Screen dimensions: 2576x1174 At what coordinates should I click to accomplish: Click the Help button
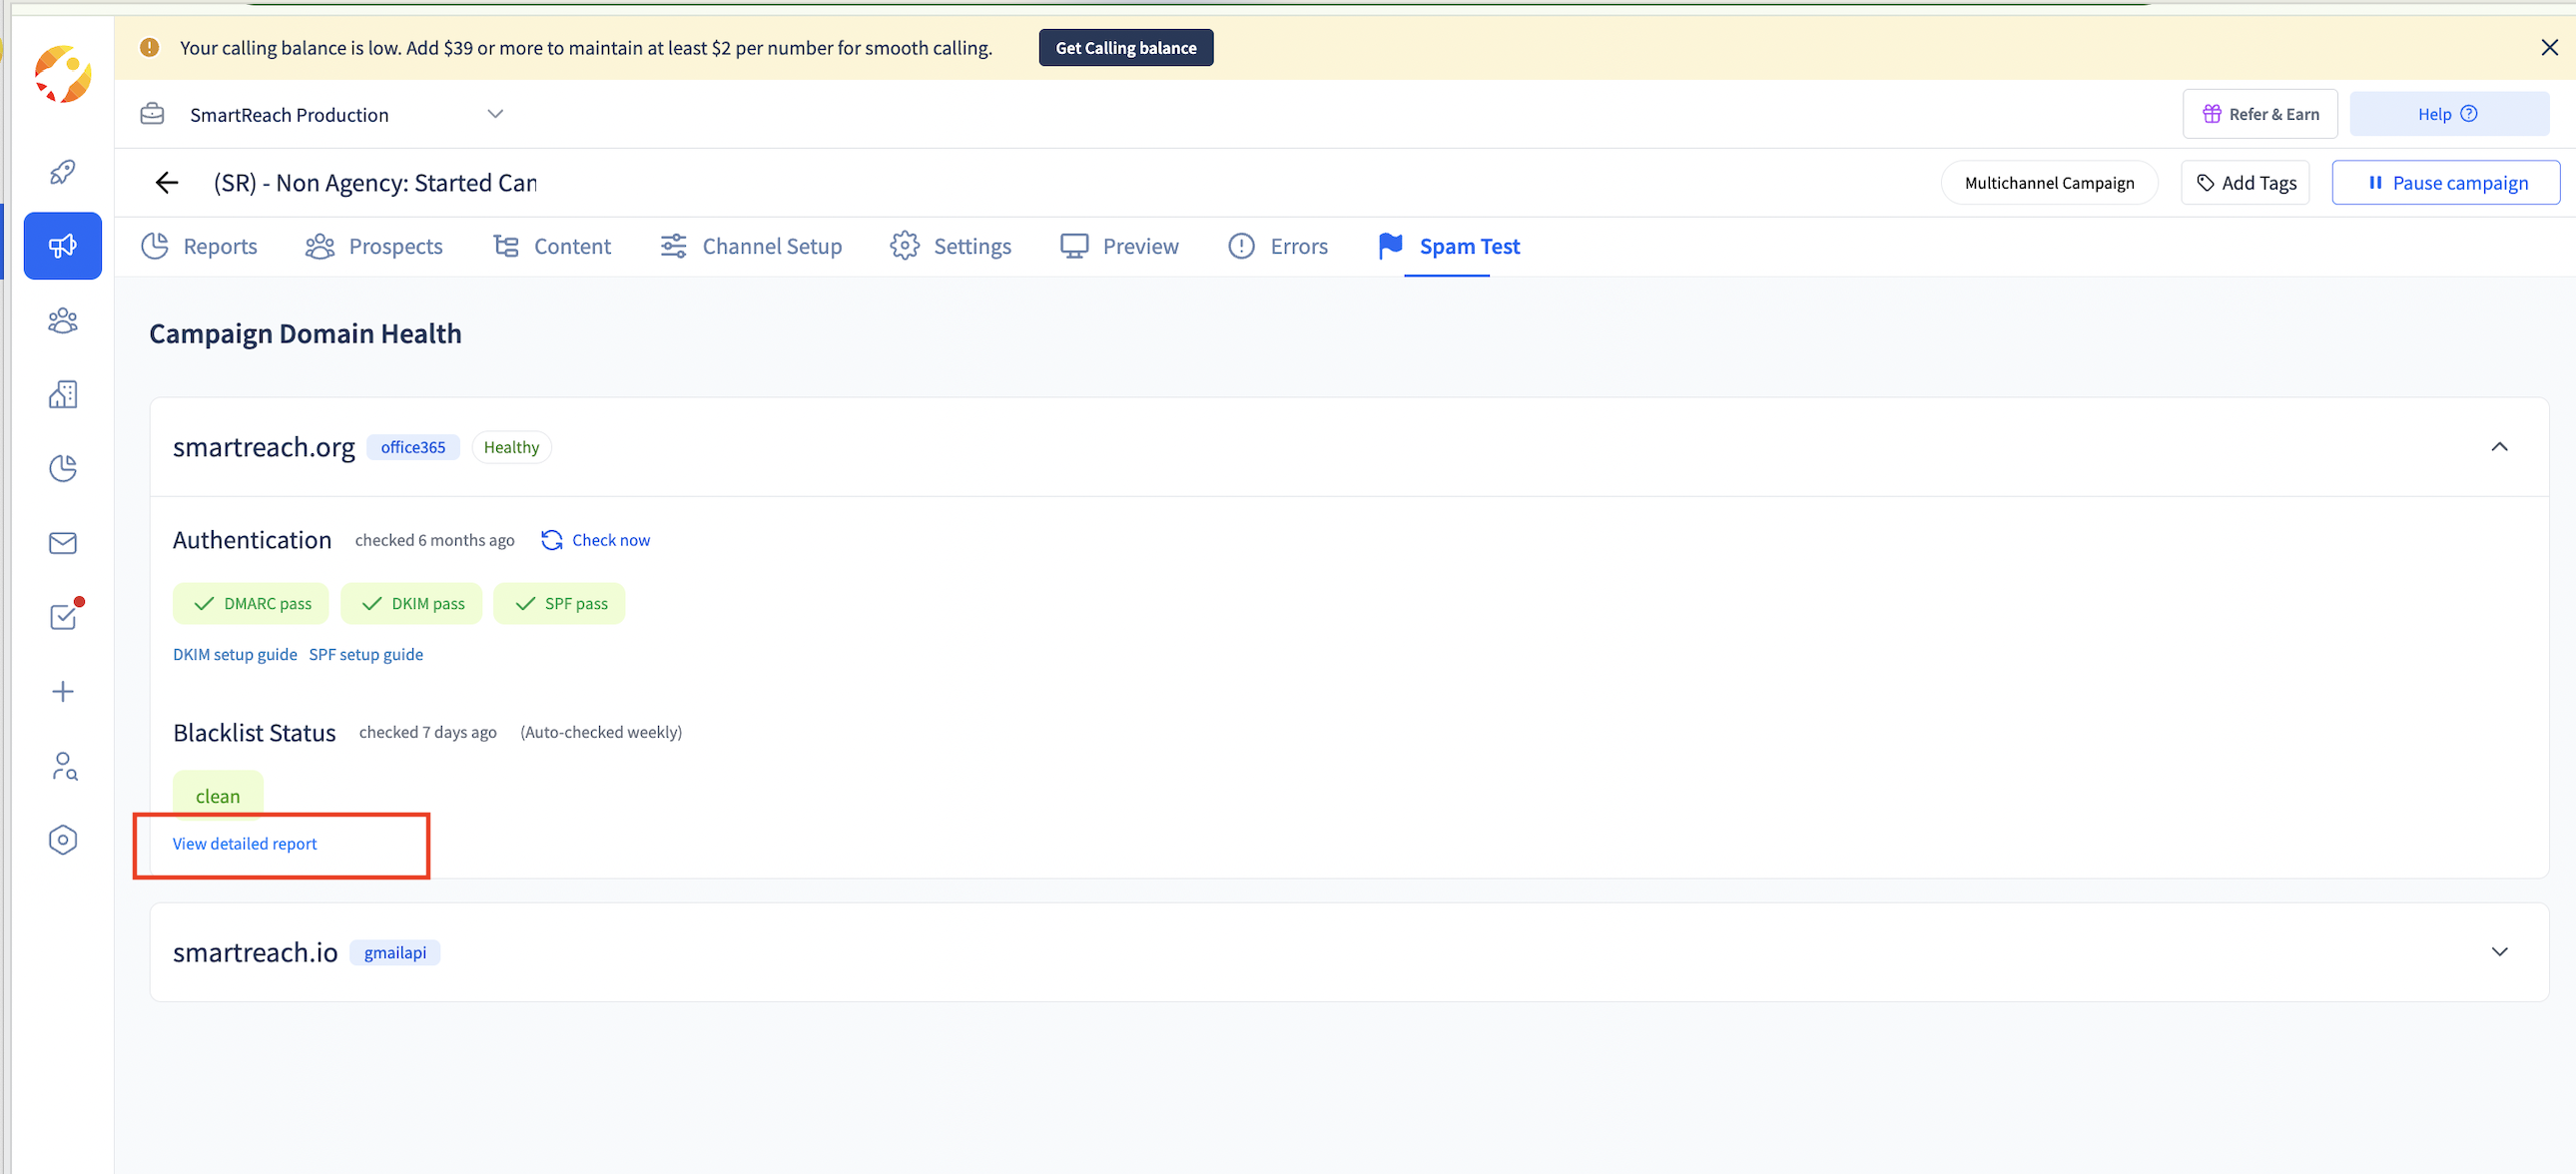pos(2448,114)
